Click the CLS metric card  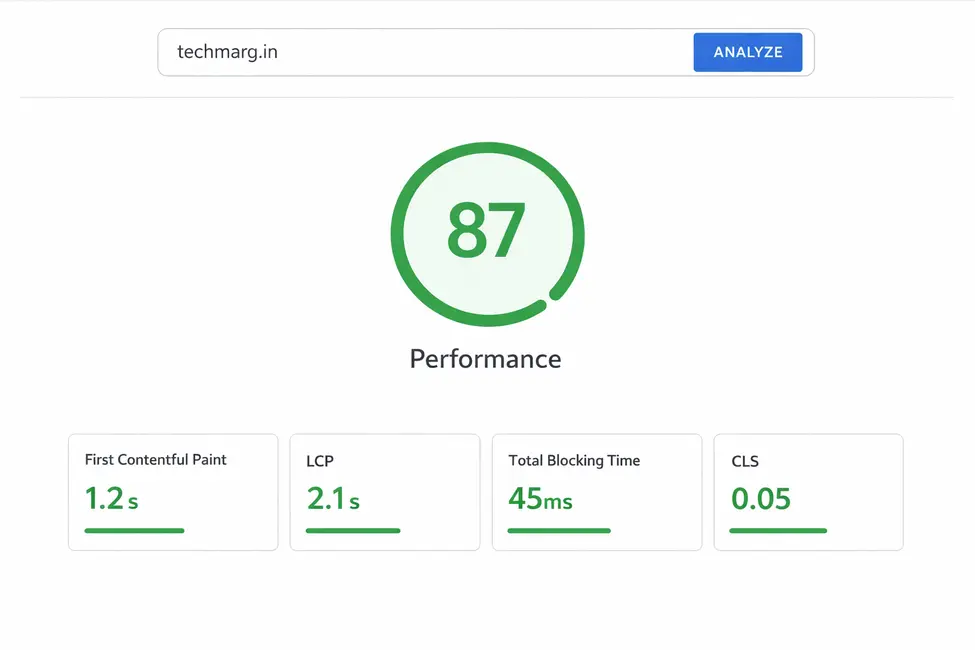pos(808,492)
